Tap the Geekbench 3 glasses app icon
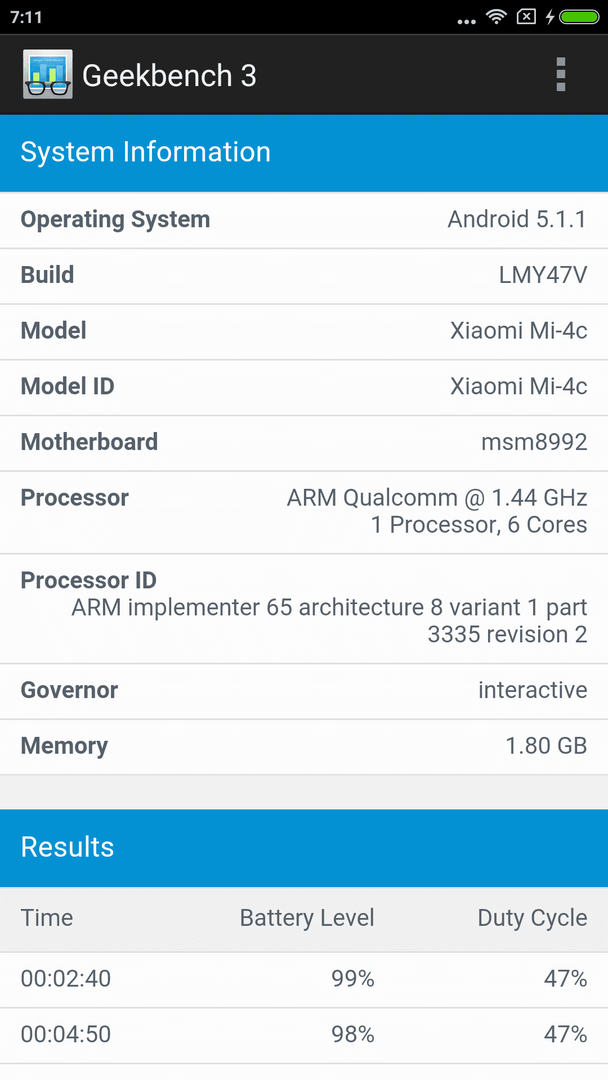Screen dimensions: 608x1080 (48, 74)
